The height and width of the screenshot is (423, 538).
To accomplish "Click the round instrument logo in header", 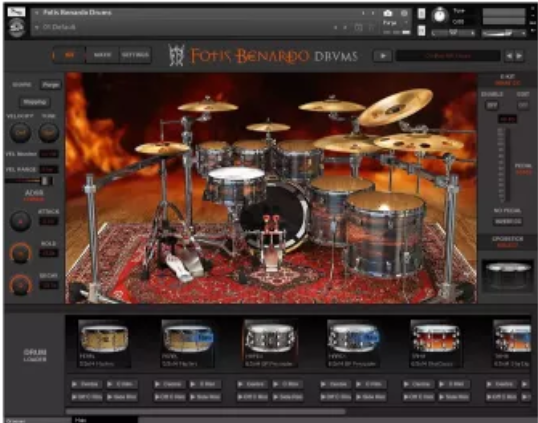I will pos(16,27).
